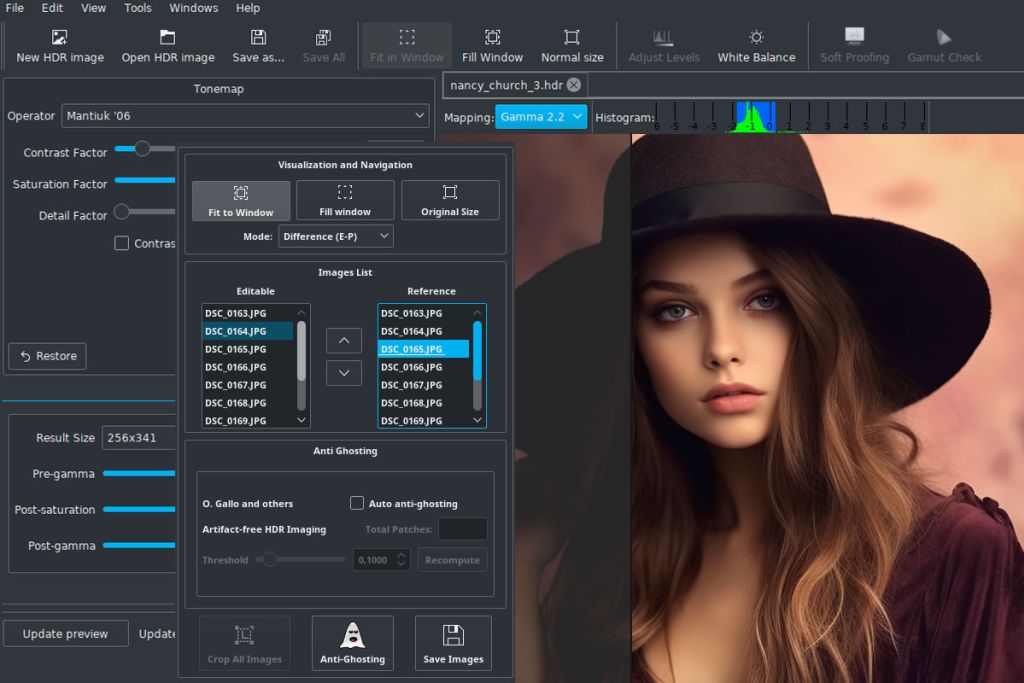Viewport: 1024px width, 683px height.
Task: Select the Normal size view icon
Action: 572,45
